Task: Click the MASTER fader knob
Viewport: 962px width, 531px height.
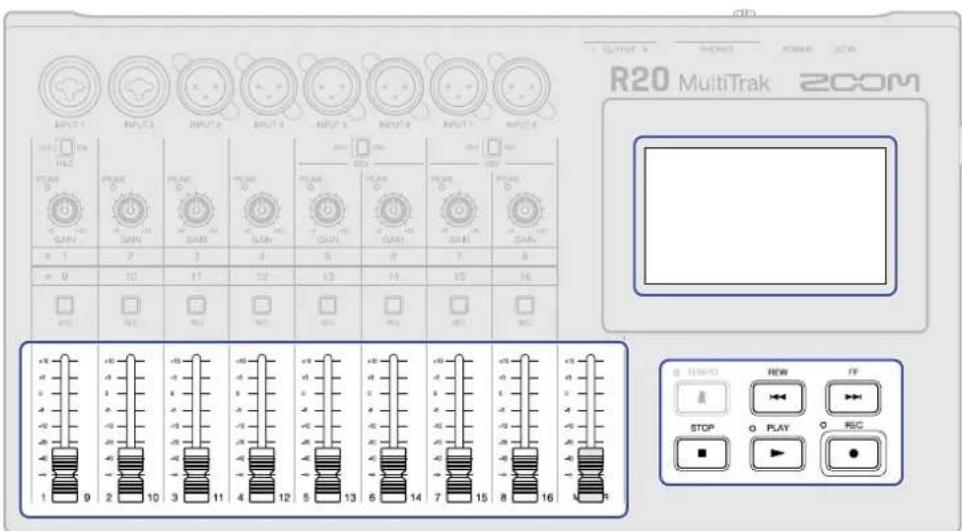Action: coord(590,475)
